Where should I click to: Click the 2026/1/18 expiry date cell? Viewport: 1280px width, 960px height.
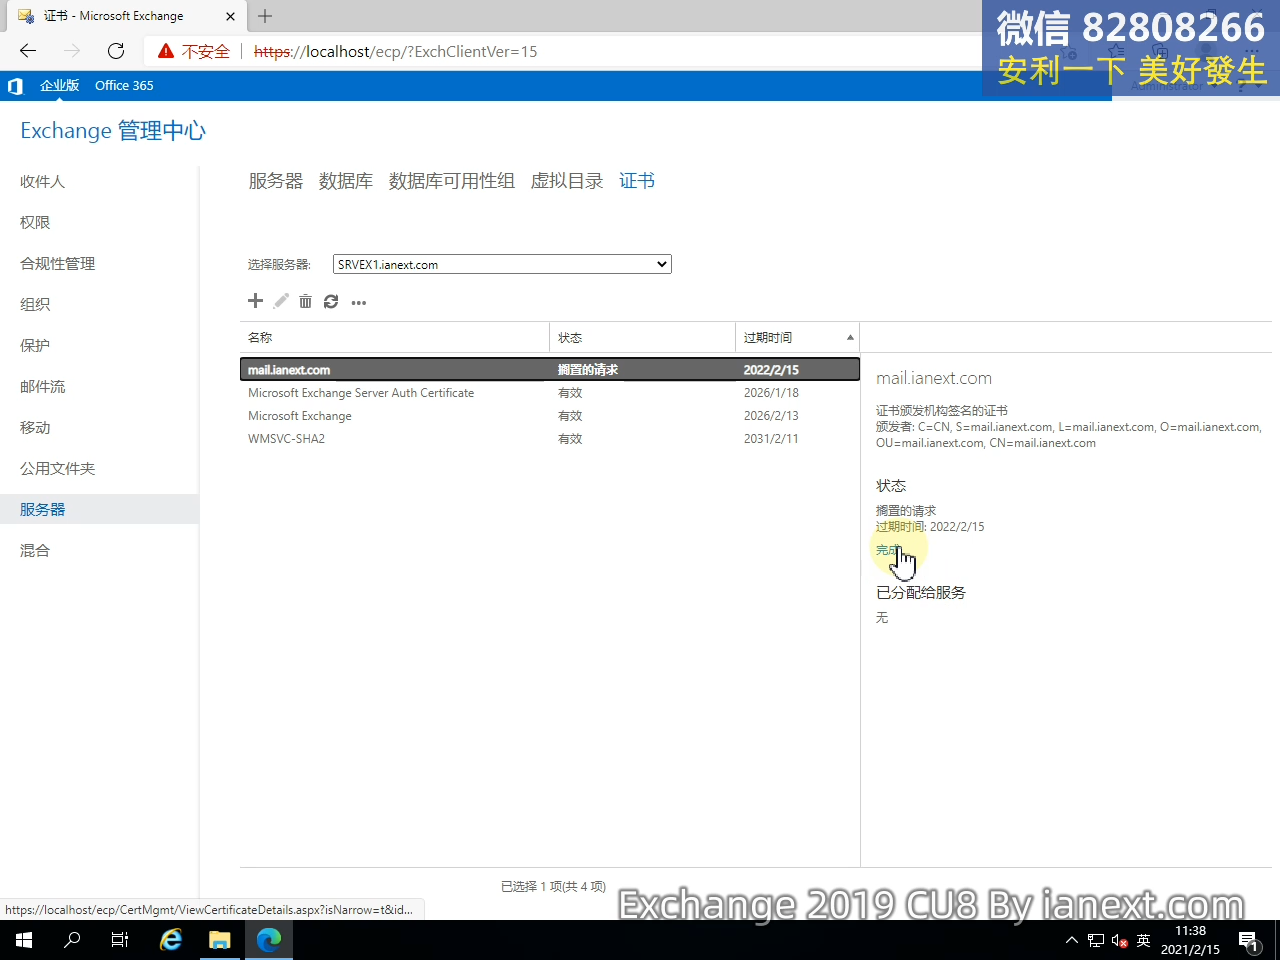(771, 393)
